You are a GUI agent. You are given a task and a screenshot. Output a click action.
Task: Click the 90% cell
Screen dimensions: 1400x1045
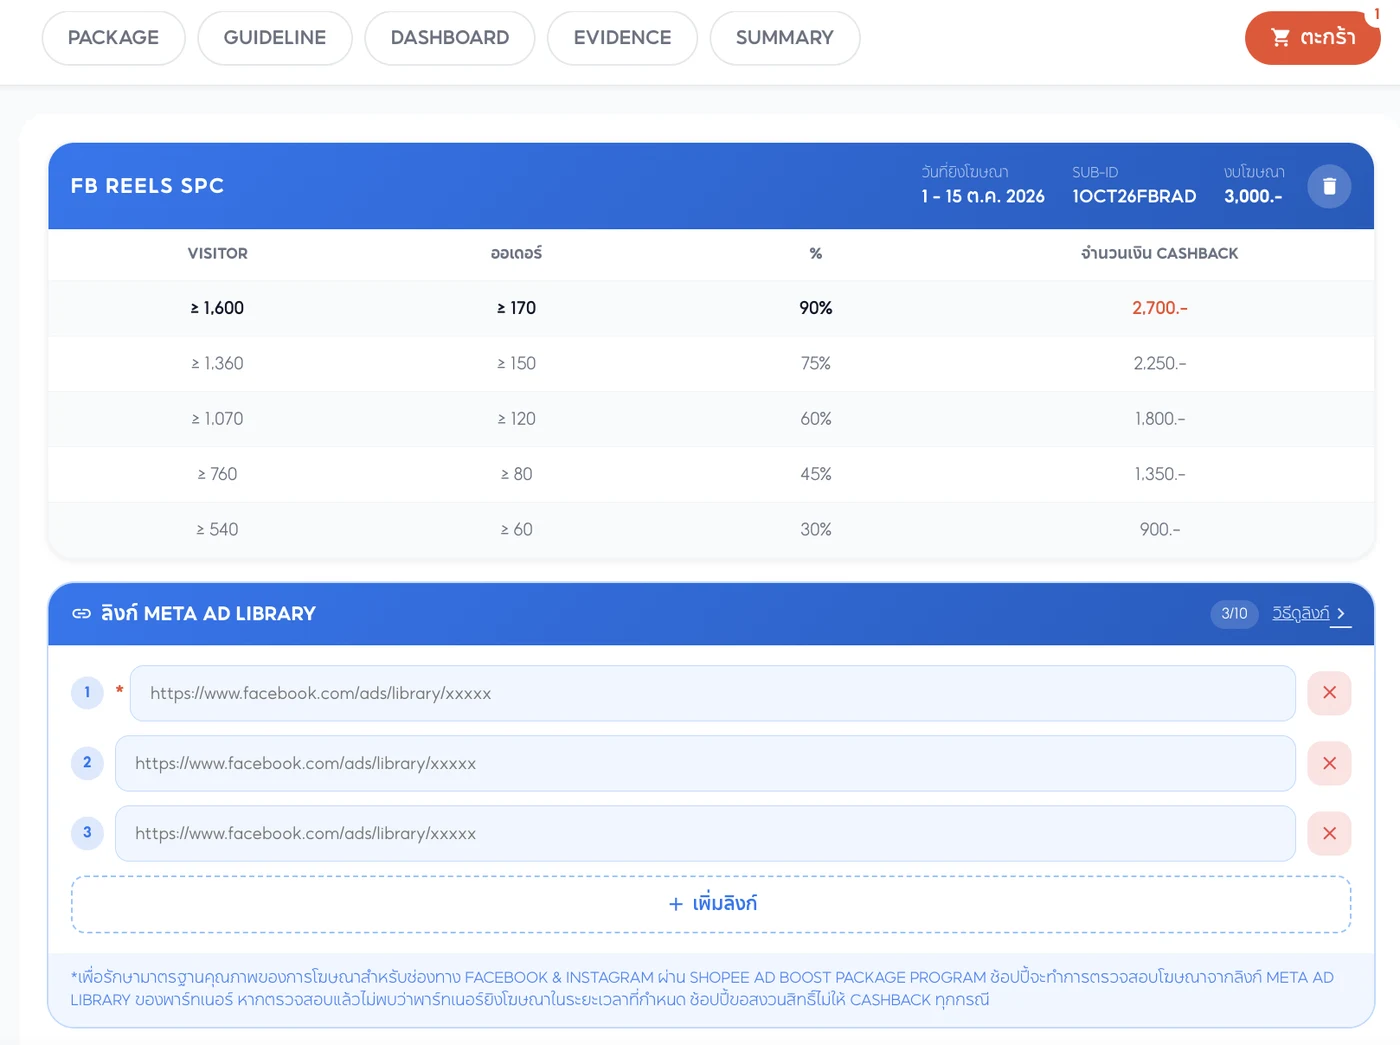816,308
